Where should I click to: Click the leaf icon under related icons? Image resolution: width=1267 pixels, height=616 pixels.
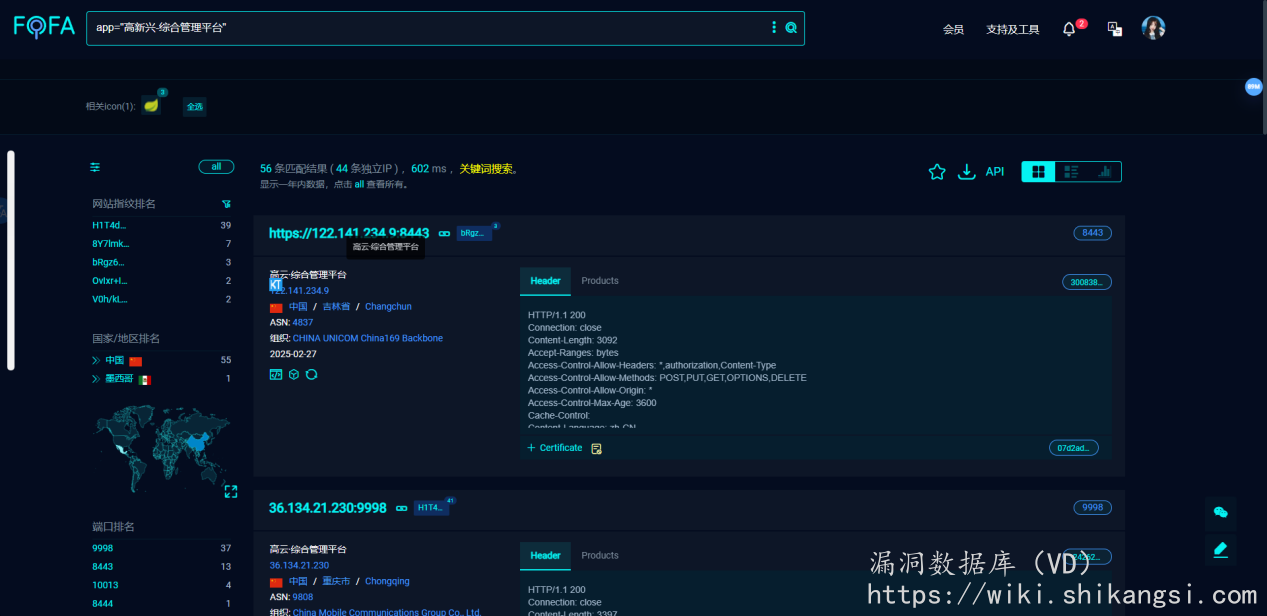pos(151,105)
